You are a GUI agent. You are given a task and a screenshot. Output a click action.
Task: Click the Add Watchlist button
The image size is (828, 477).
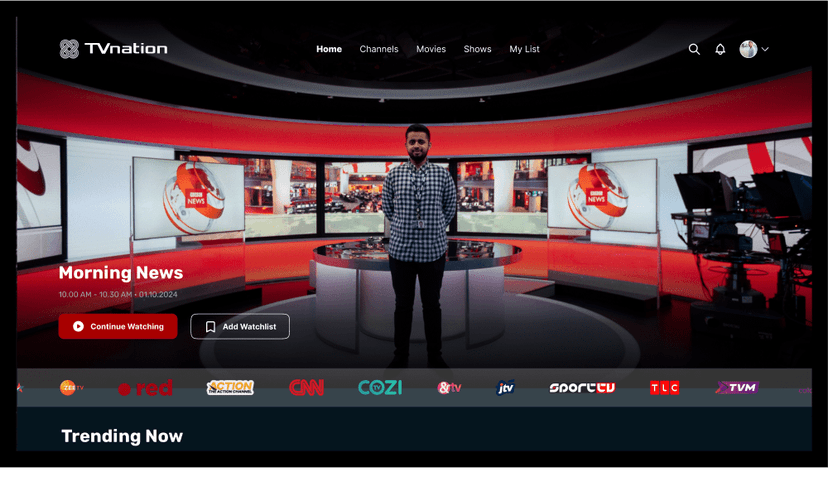click(x=240, y=326)
